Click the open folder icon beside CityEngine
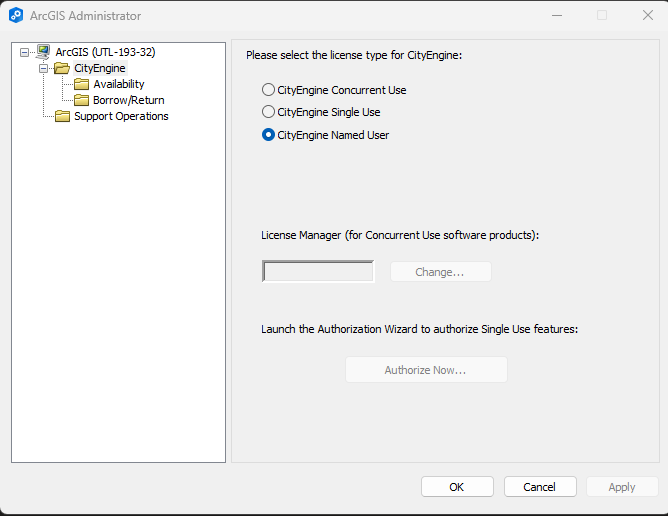Image resolution: width=668 pixels, height=516 pixels. coord(62,68)
